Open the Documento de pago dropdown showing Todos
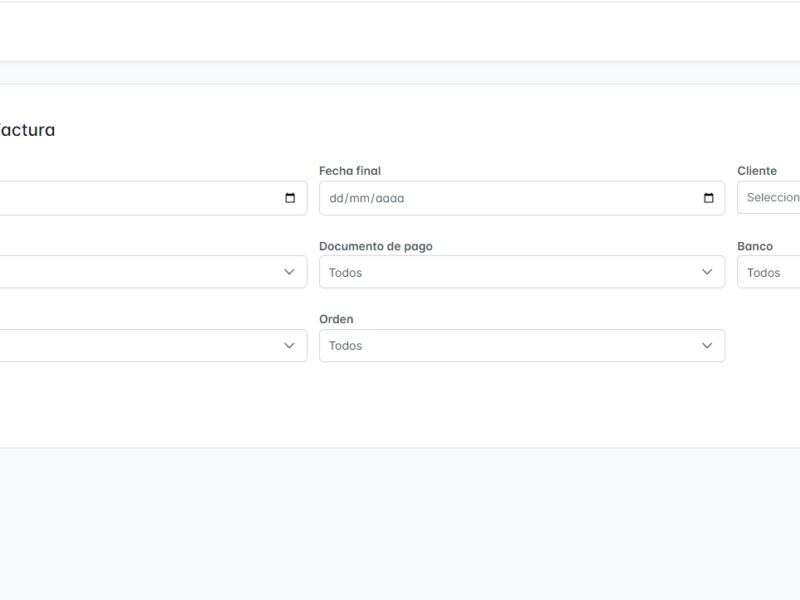The image size is (800, 600). coord(520,272)
